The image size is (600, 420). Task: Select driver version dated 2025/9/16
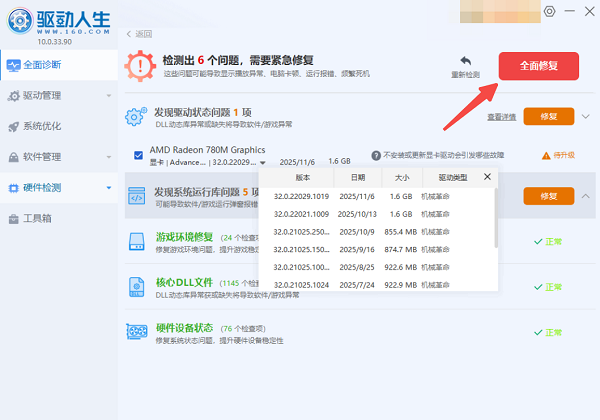pos(377,250)
